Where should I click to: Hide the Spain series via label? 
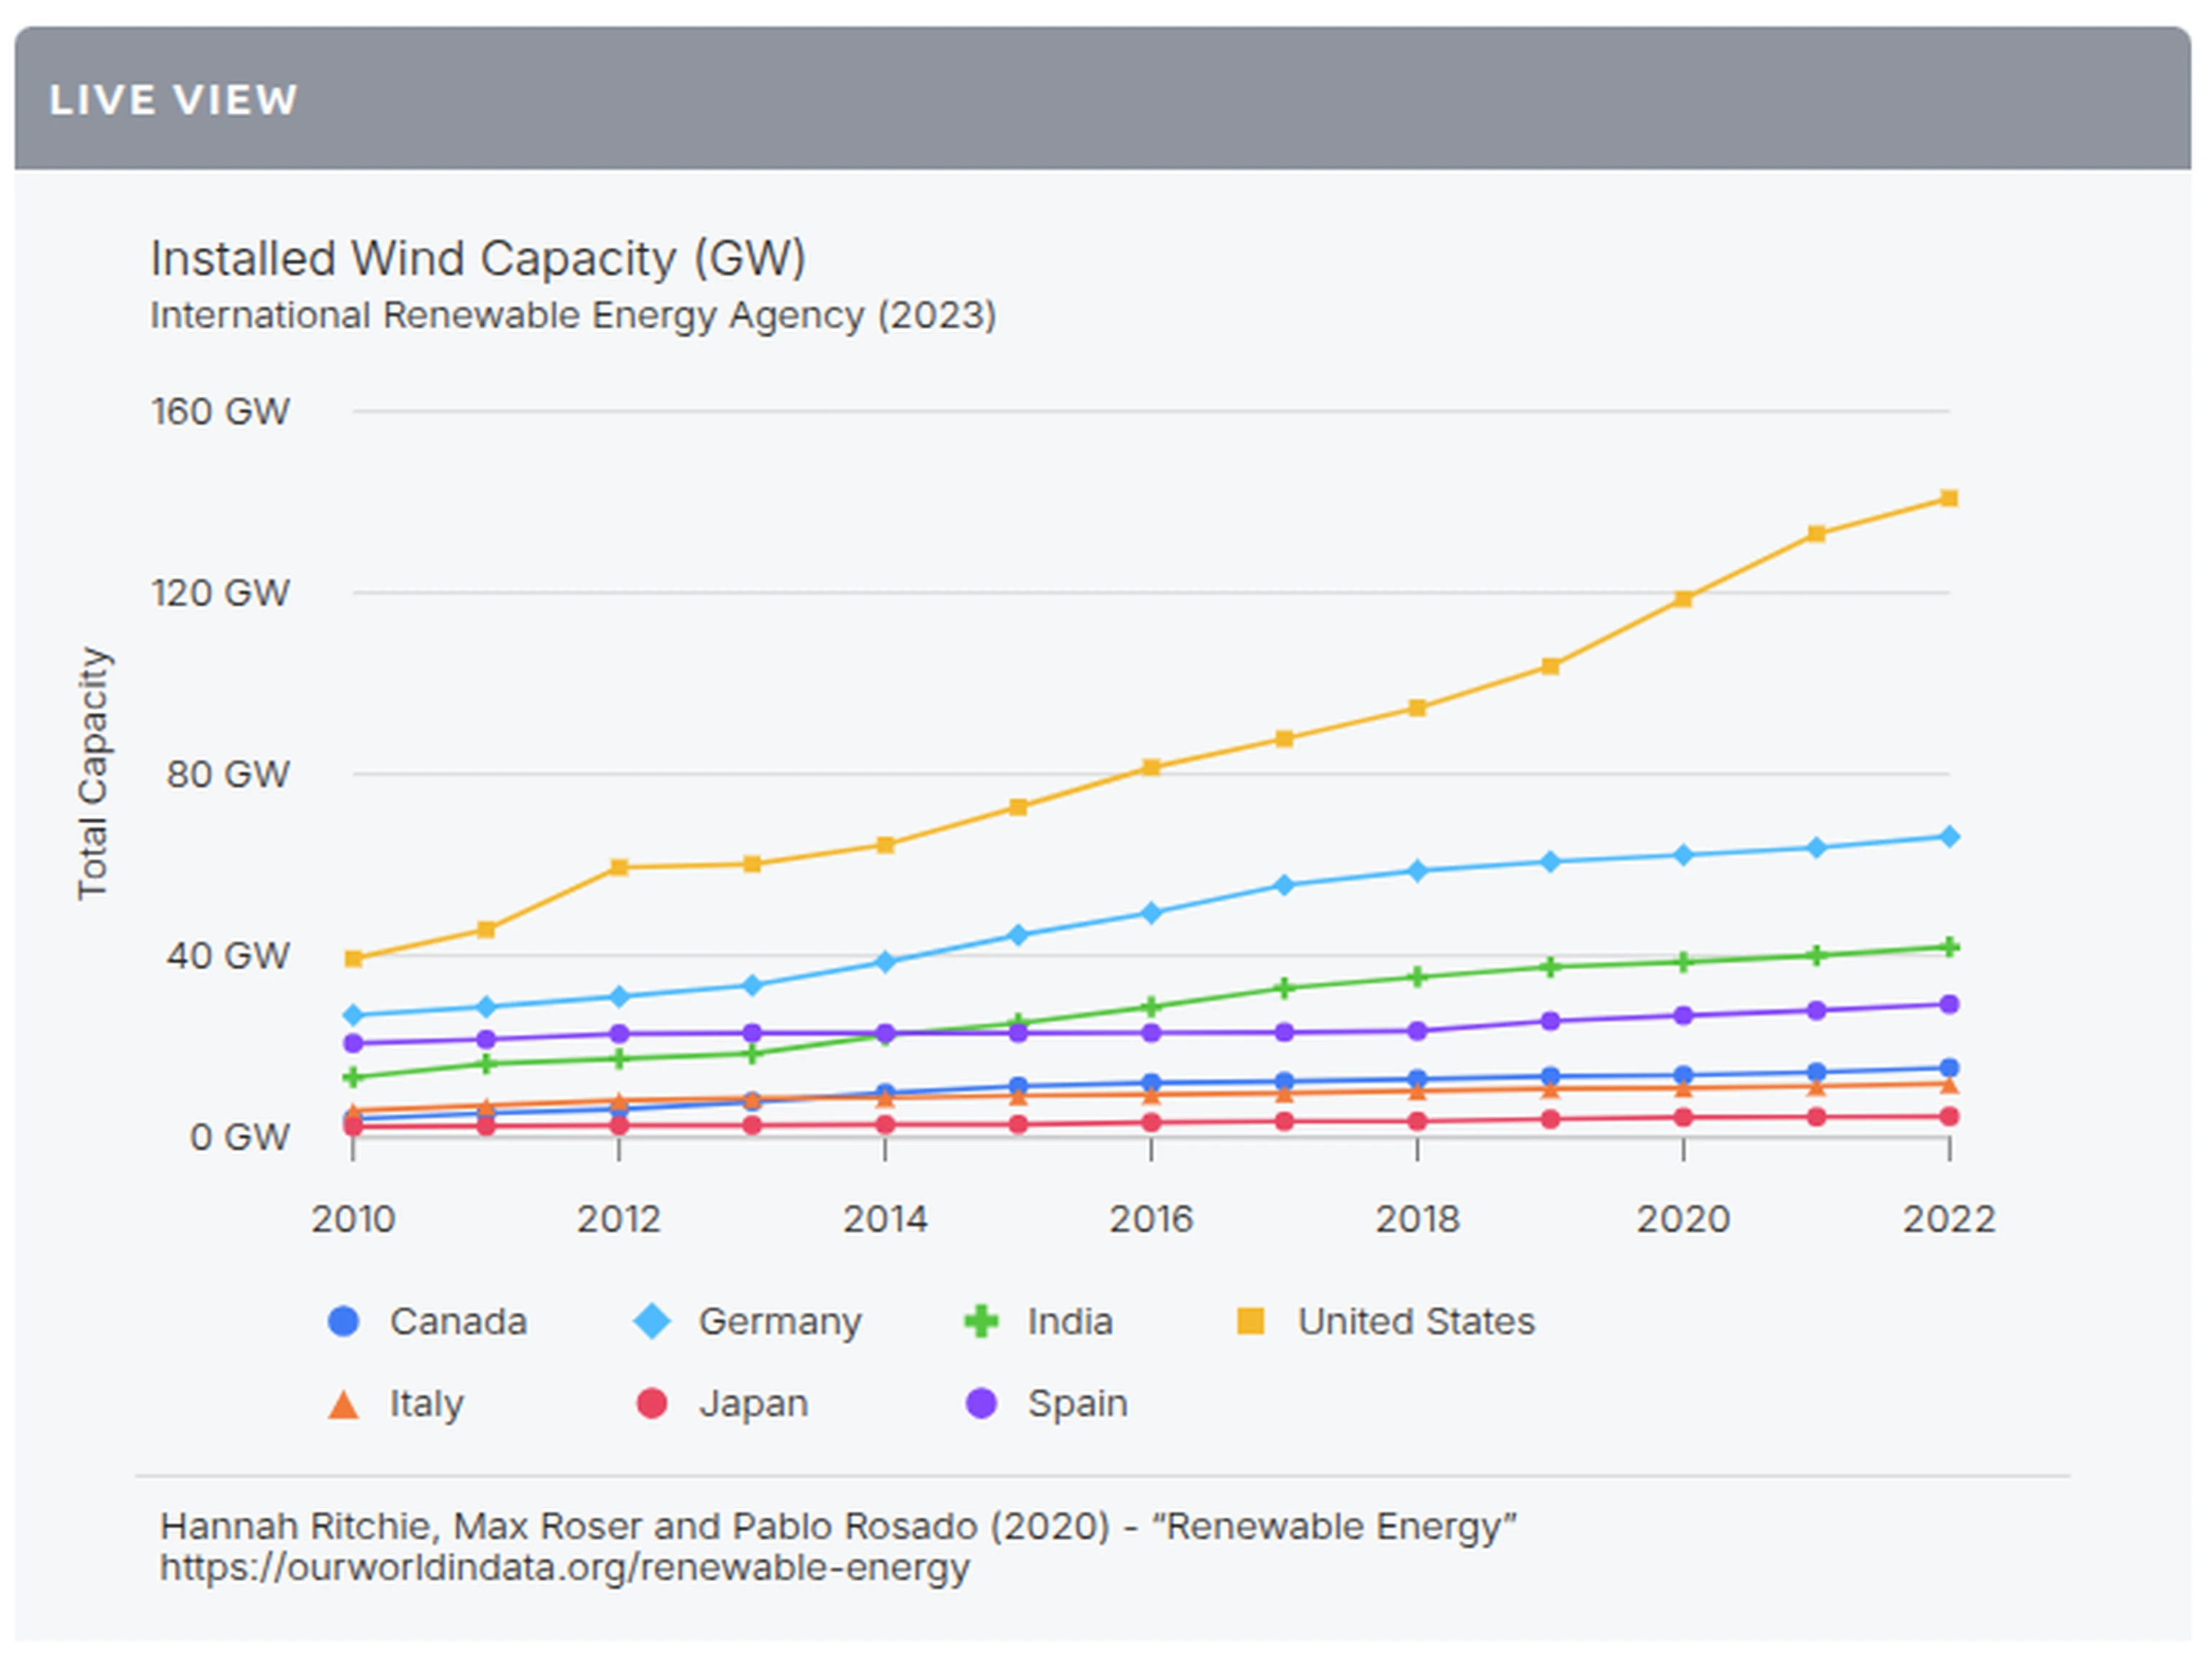point(1077,1403)
